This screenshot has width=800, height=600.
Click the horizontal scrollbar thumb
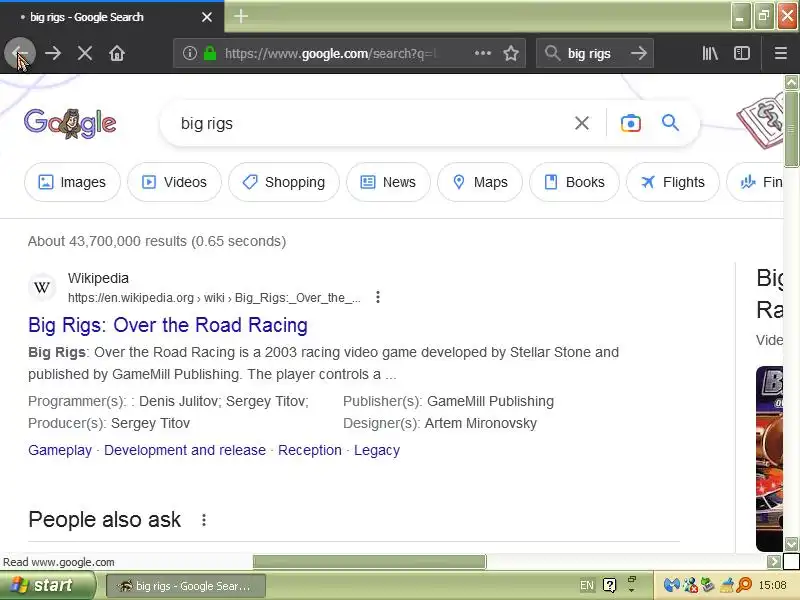coord(369,562)
